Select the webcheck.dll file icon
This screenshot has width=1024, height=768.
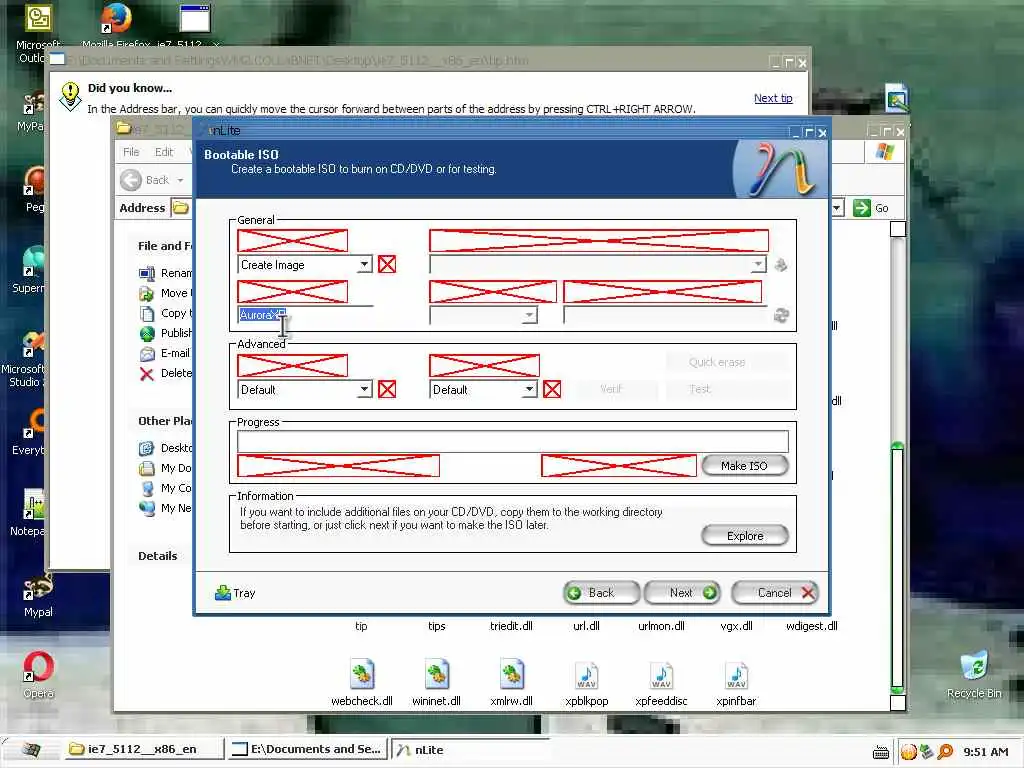(x=362, y=675)
